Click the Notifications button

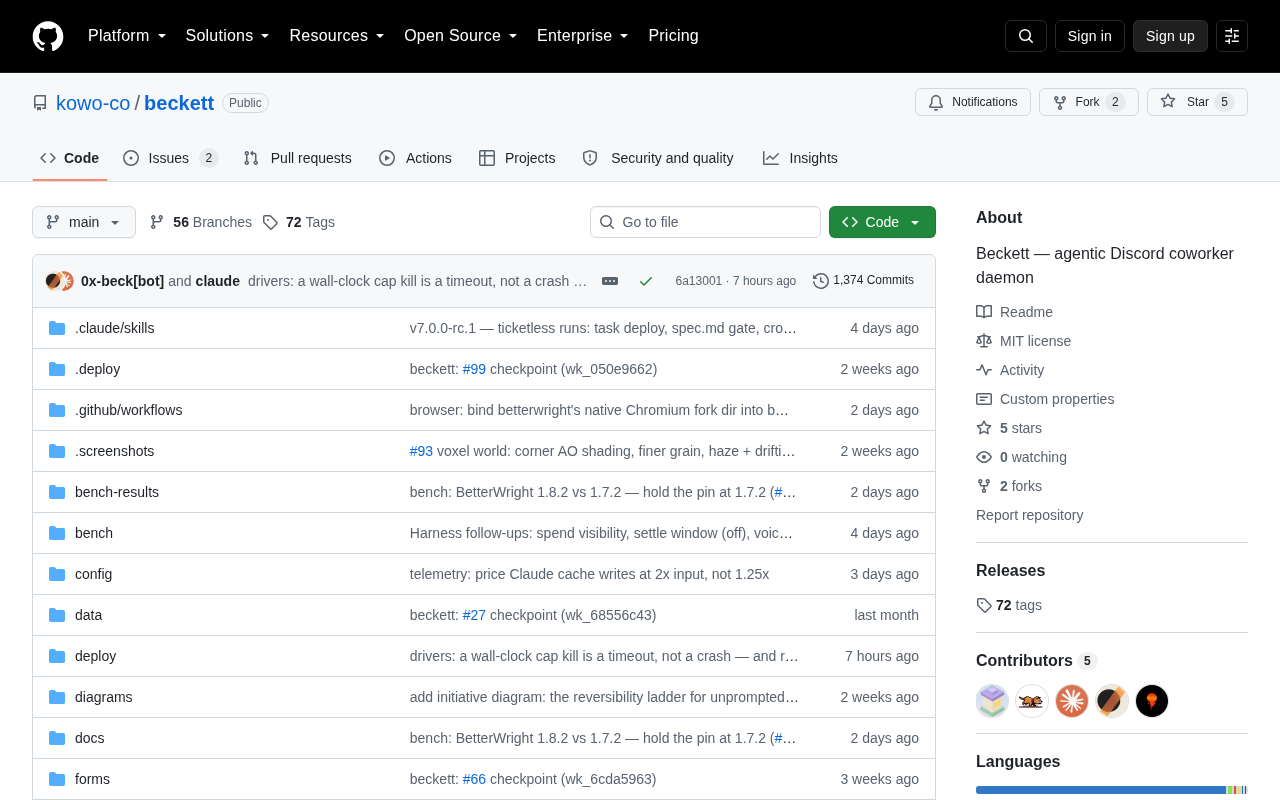[x=973, y=102]
